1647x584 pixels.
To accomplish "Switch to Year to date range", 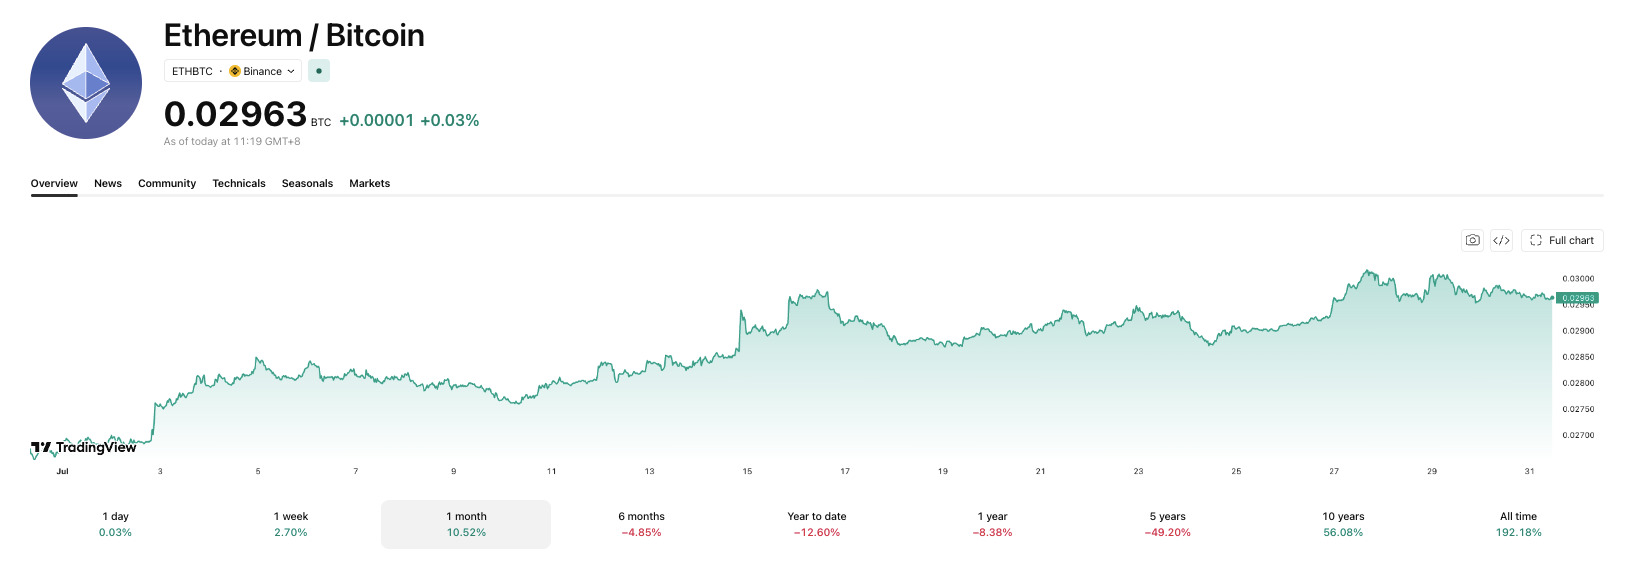I will point(817,524).
